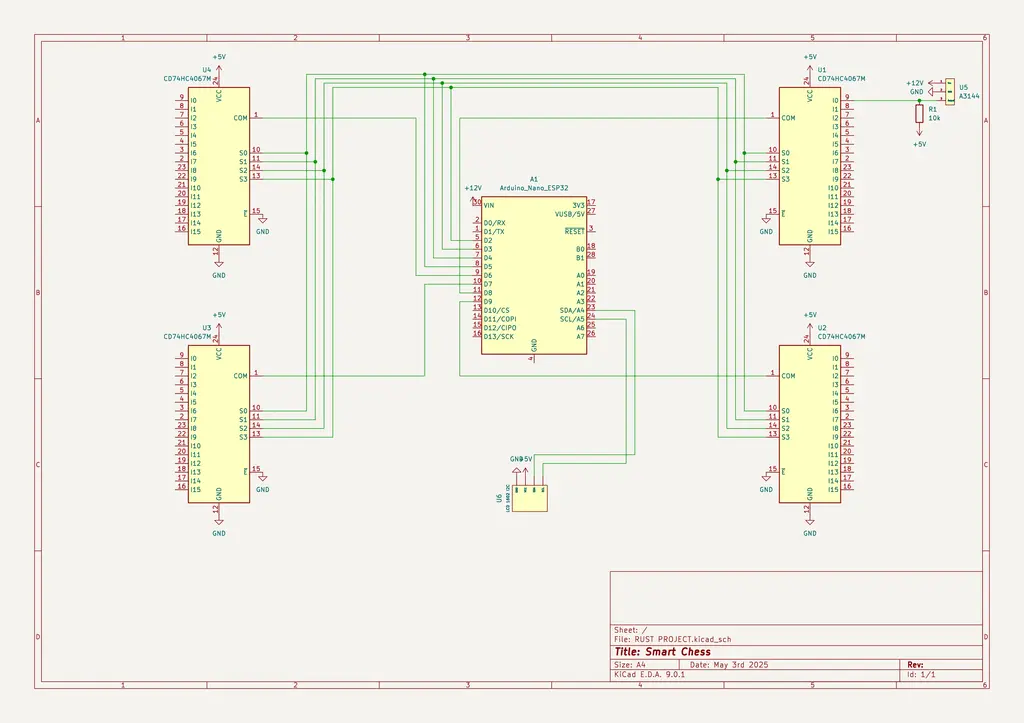This screenshot has height=723, width=1024.
Task: Select the U2 CD74HC4067M multiplexer symbol
Action: (810, 424)
